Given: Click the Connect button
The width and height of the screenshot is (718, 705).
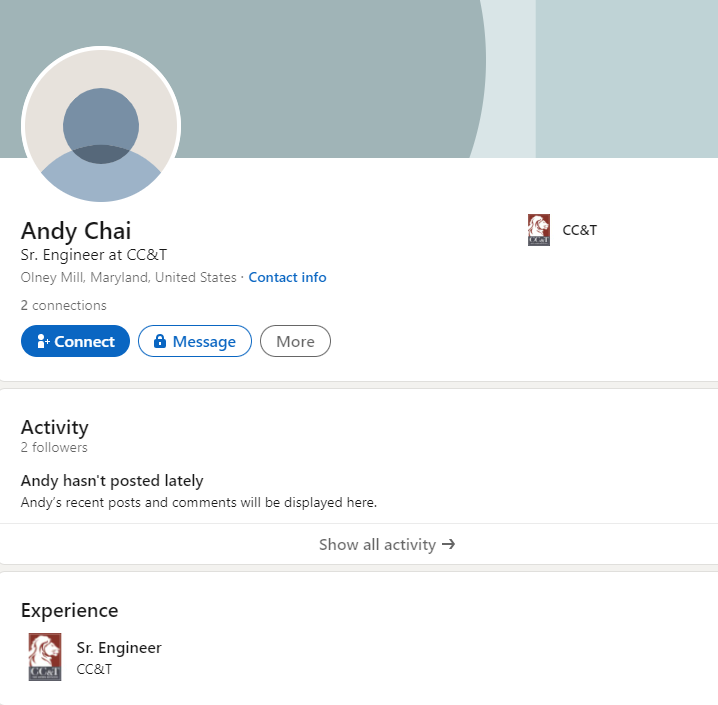Looking at the screenshot, I should (75, 341).
